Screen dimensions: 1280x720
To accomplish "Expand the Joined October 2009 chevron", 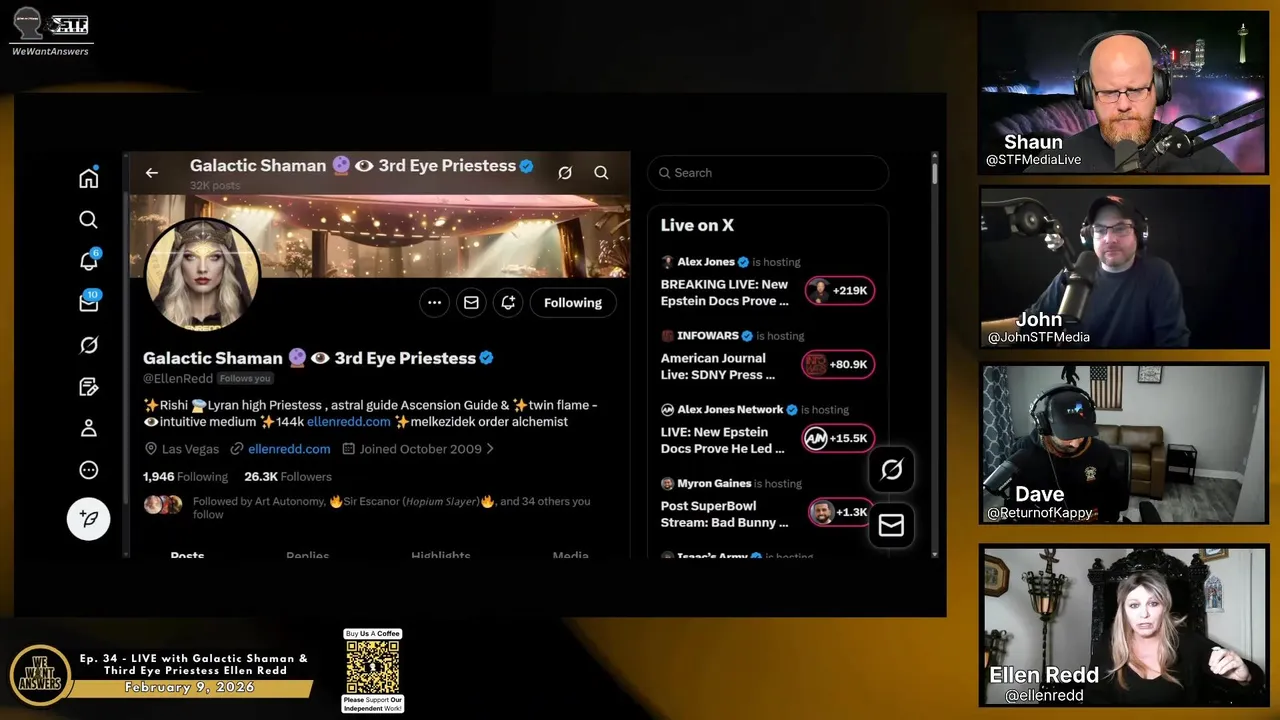I will [490, 449].
